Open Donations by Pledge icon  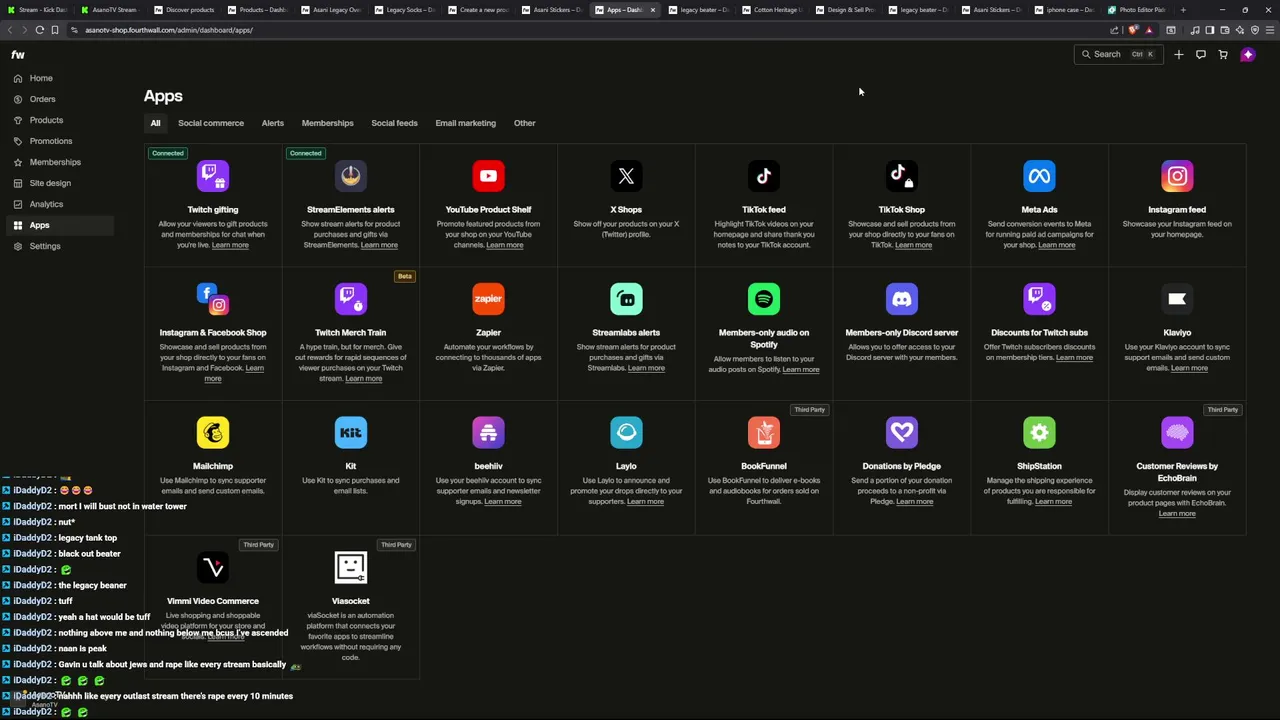[901, 432]
